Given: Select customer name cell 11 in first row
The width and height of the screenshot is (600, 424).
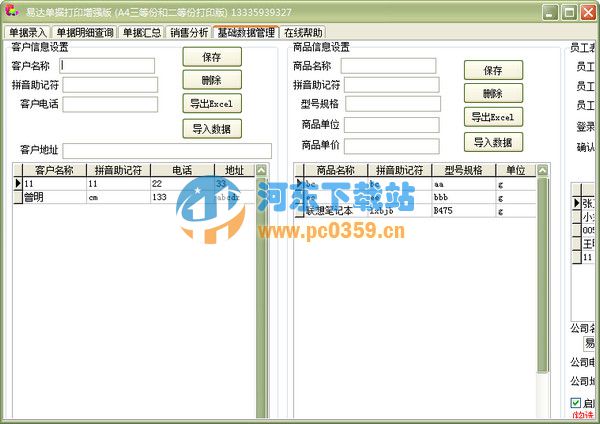Looking at the screenshot, I should click(55, 184).
